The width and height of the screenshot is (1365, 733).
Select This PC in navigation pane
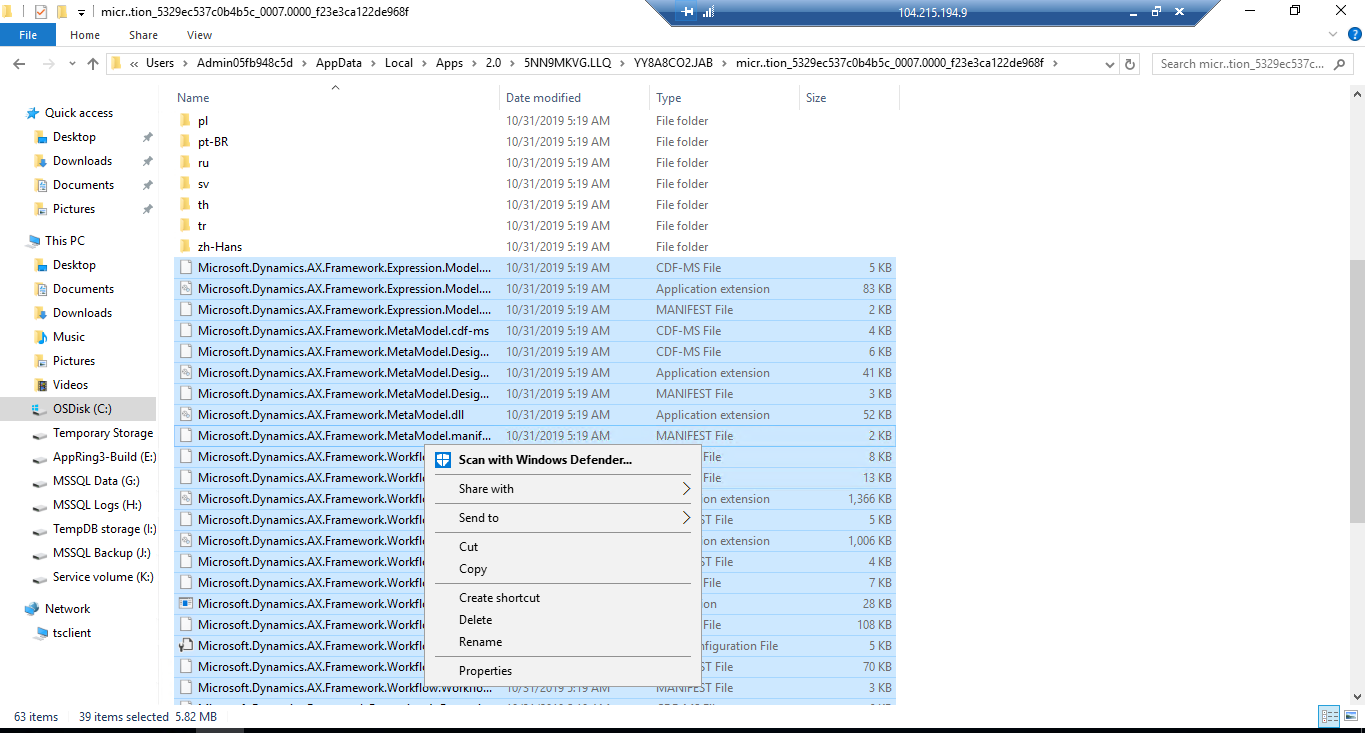pos(65,241)
